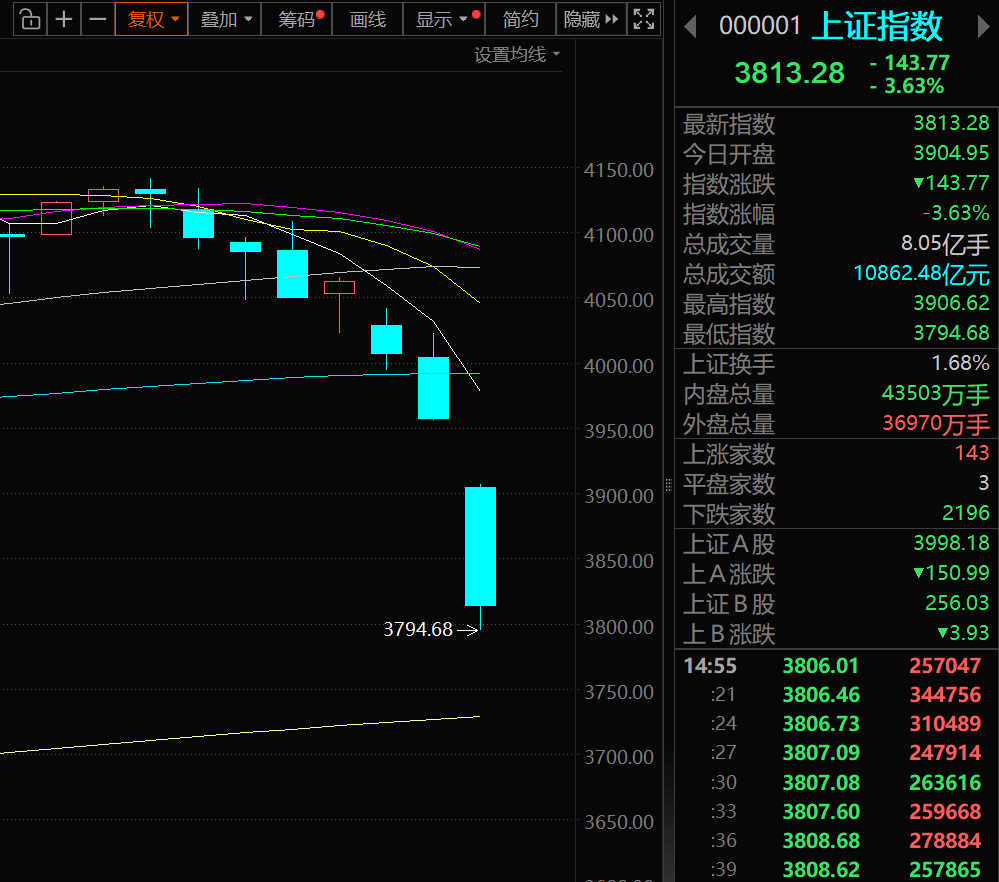Open the 筹码 chip distribution view
The height and width of the screenshot is (882, 999).
(297, 19)
